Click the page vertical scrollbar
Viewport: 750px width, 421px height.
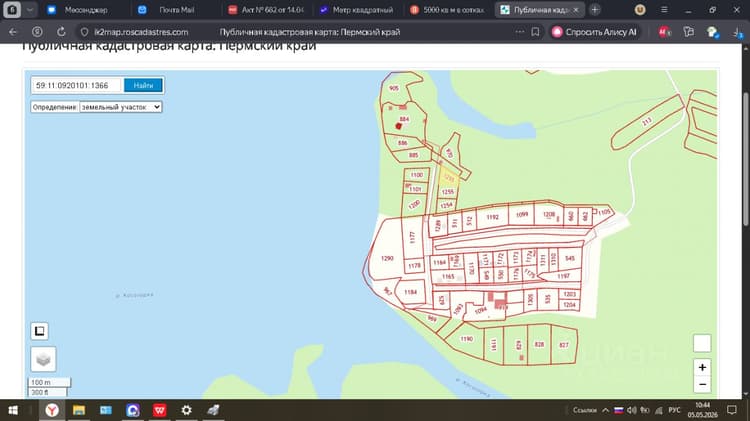[x=746, y=158]
